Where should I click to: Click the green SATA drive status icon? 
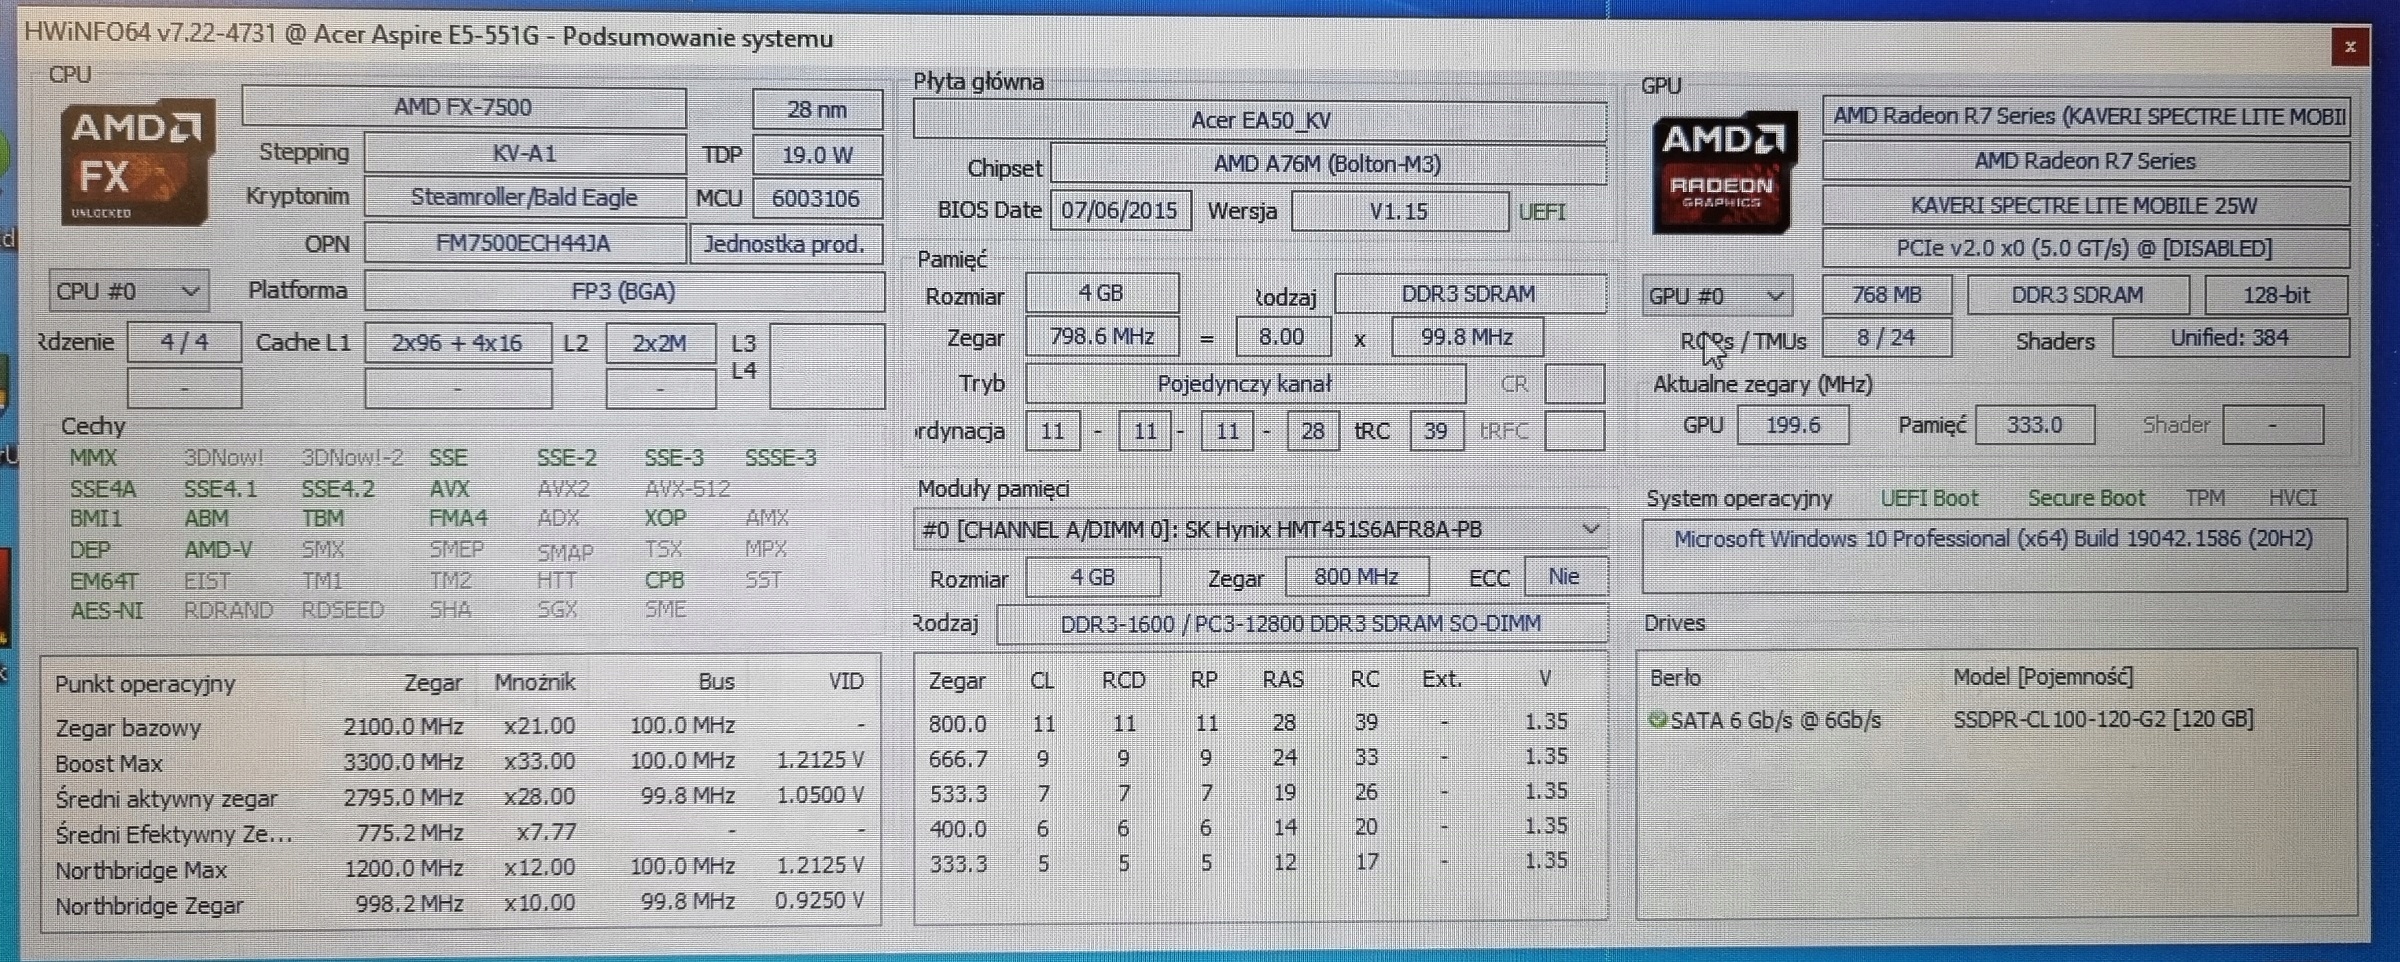1657,719
